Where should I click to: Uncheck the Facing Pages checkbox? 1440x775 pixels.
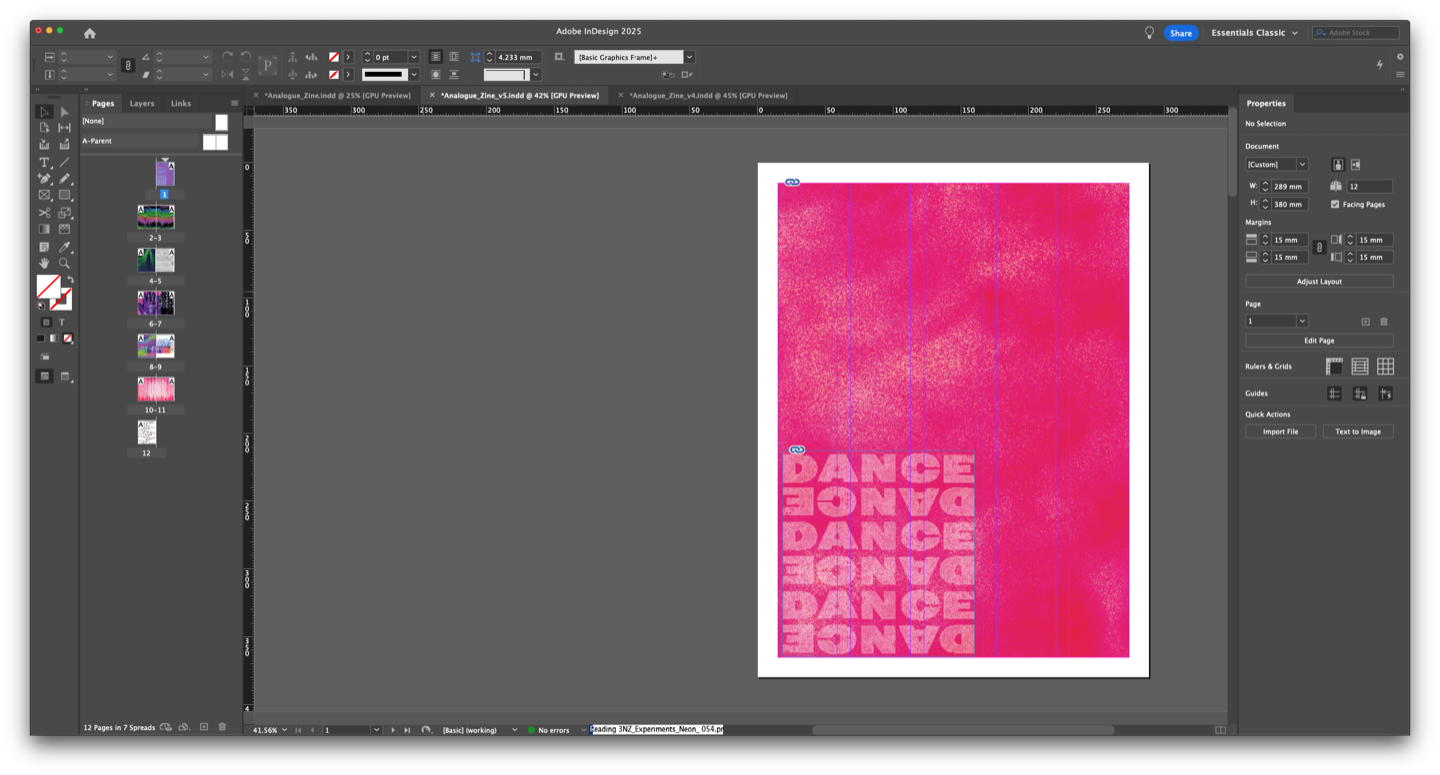1335,204
